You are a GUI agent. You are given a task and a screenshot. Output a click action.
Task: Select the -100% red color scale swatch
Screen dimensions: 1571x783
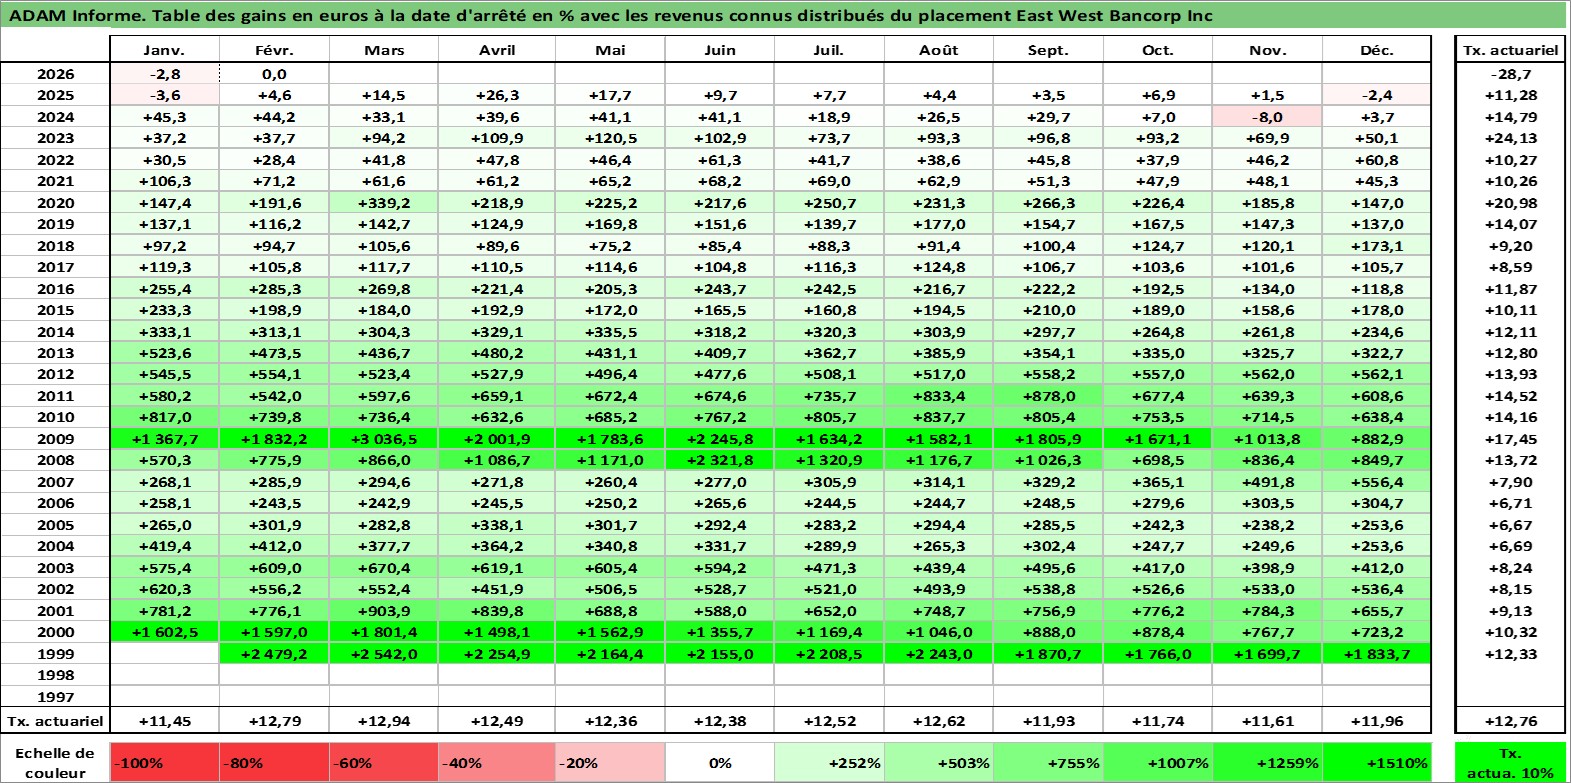(x=164, y=762)
